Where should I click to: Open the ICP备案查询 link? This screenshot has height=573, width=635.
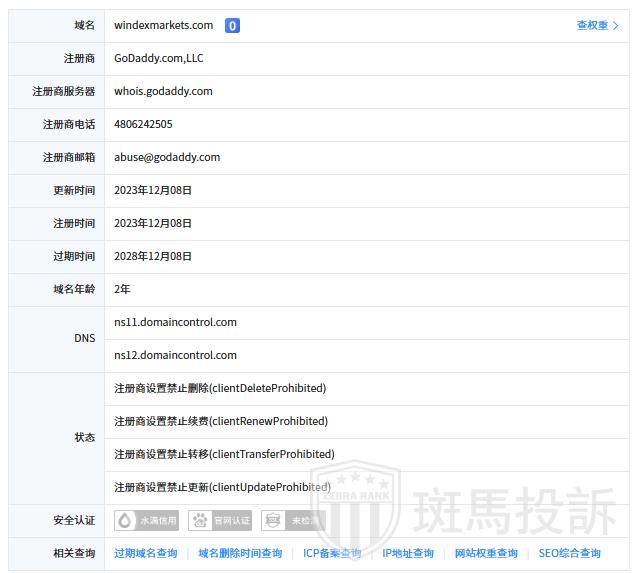(x=332, y=553)
